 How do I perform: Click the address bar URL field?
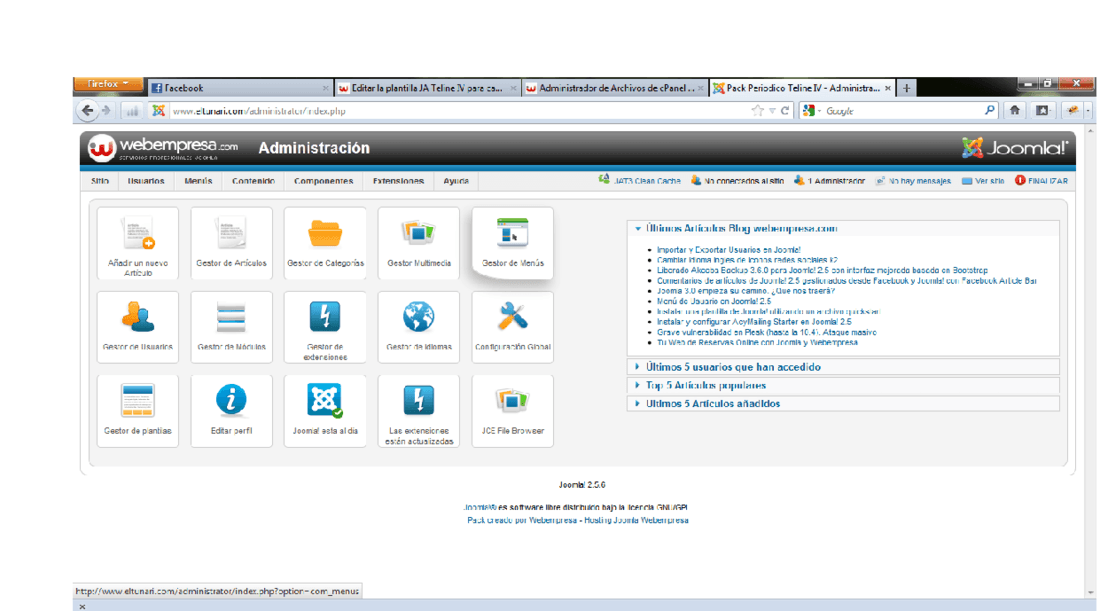(460, 111)
